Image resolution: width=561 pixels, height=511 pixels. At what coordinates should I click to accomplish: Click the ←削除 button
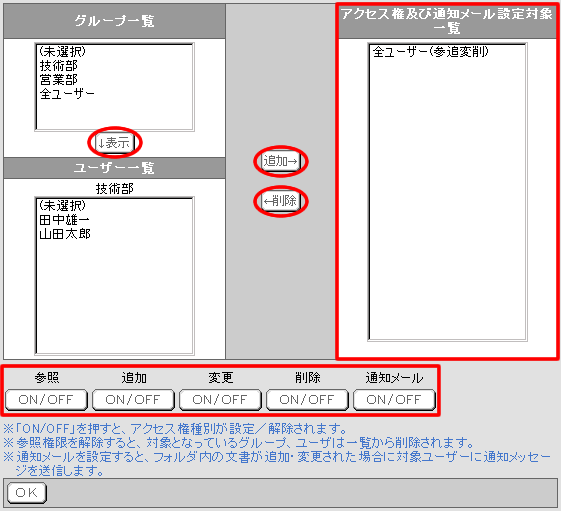pos(280,201)
